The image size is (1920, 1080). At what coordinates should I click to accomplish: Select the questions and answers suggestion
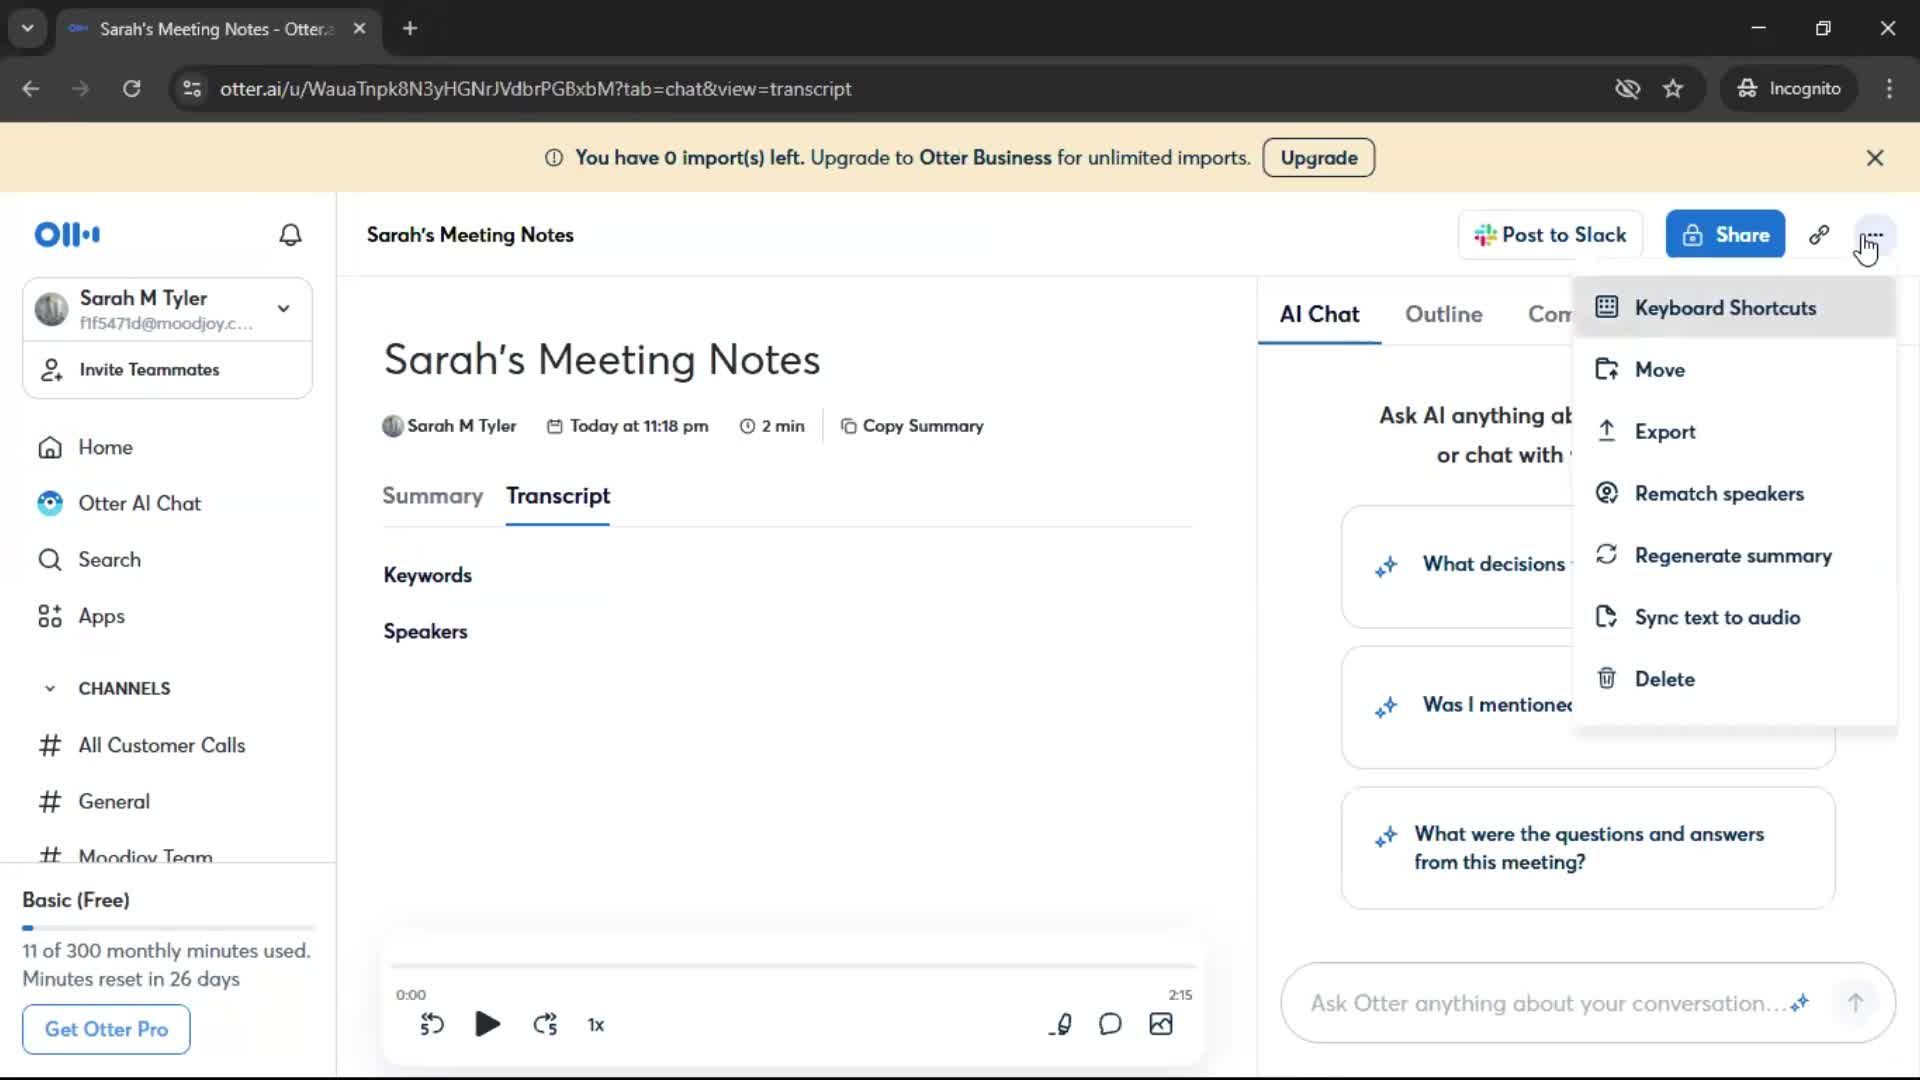point(1588,848)
